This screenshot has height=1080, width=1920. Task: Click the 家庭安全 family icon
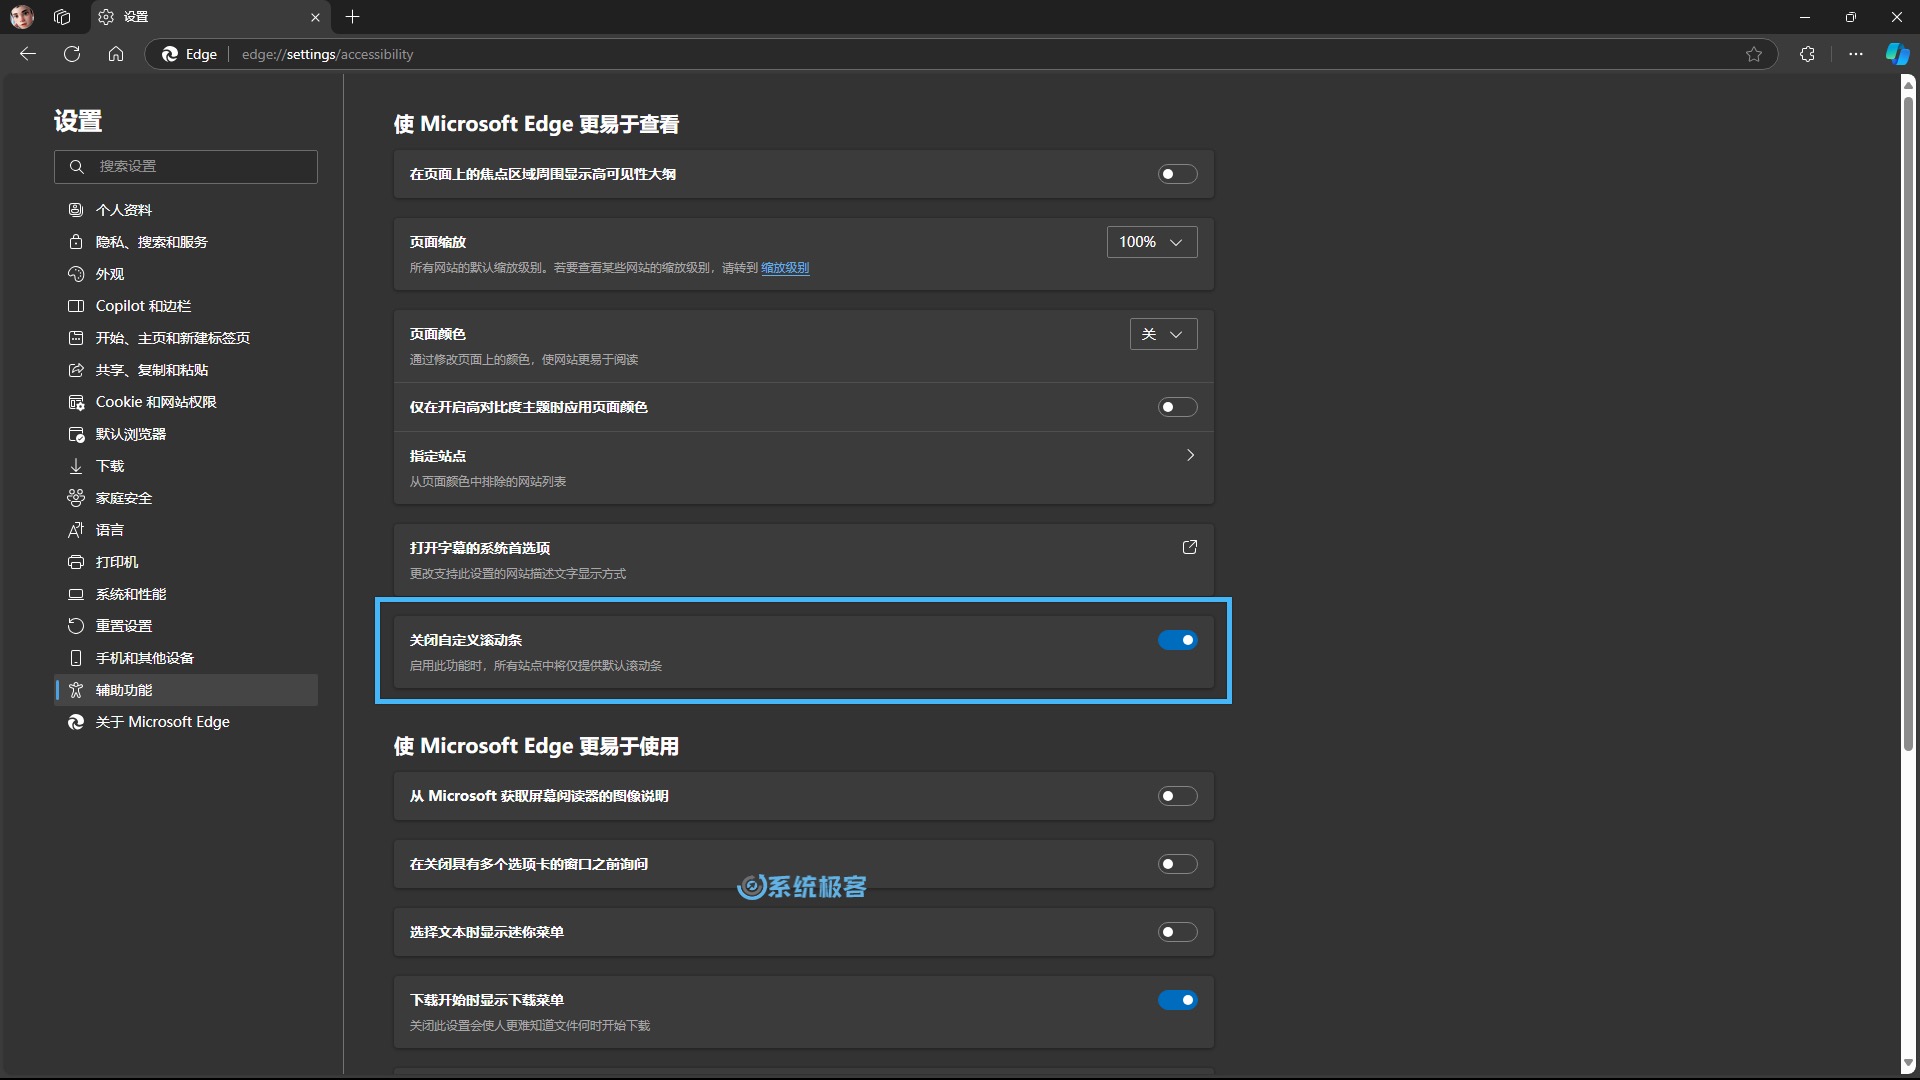76,498
